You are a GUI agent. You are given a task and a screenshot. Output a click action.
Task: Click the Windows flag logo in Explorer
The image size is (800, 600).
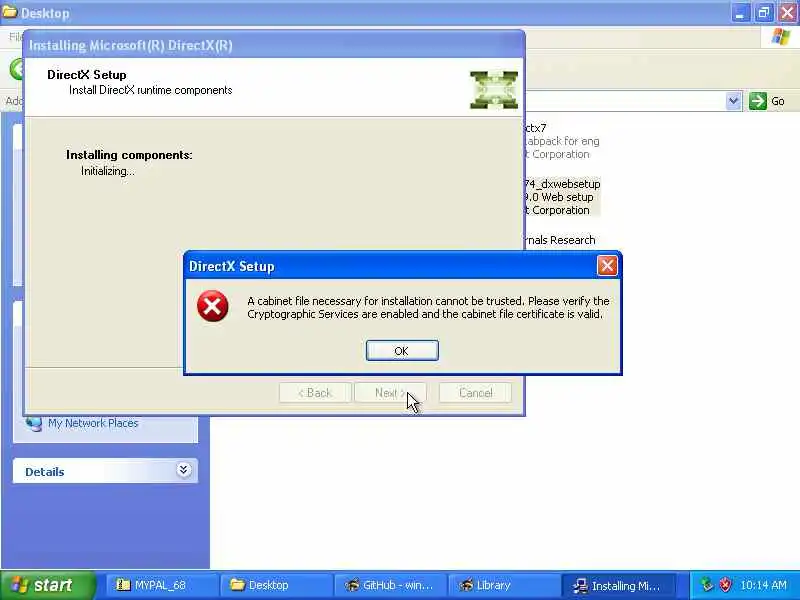click(x=780, y=37)
